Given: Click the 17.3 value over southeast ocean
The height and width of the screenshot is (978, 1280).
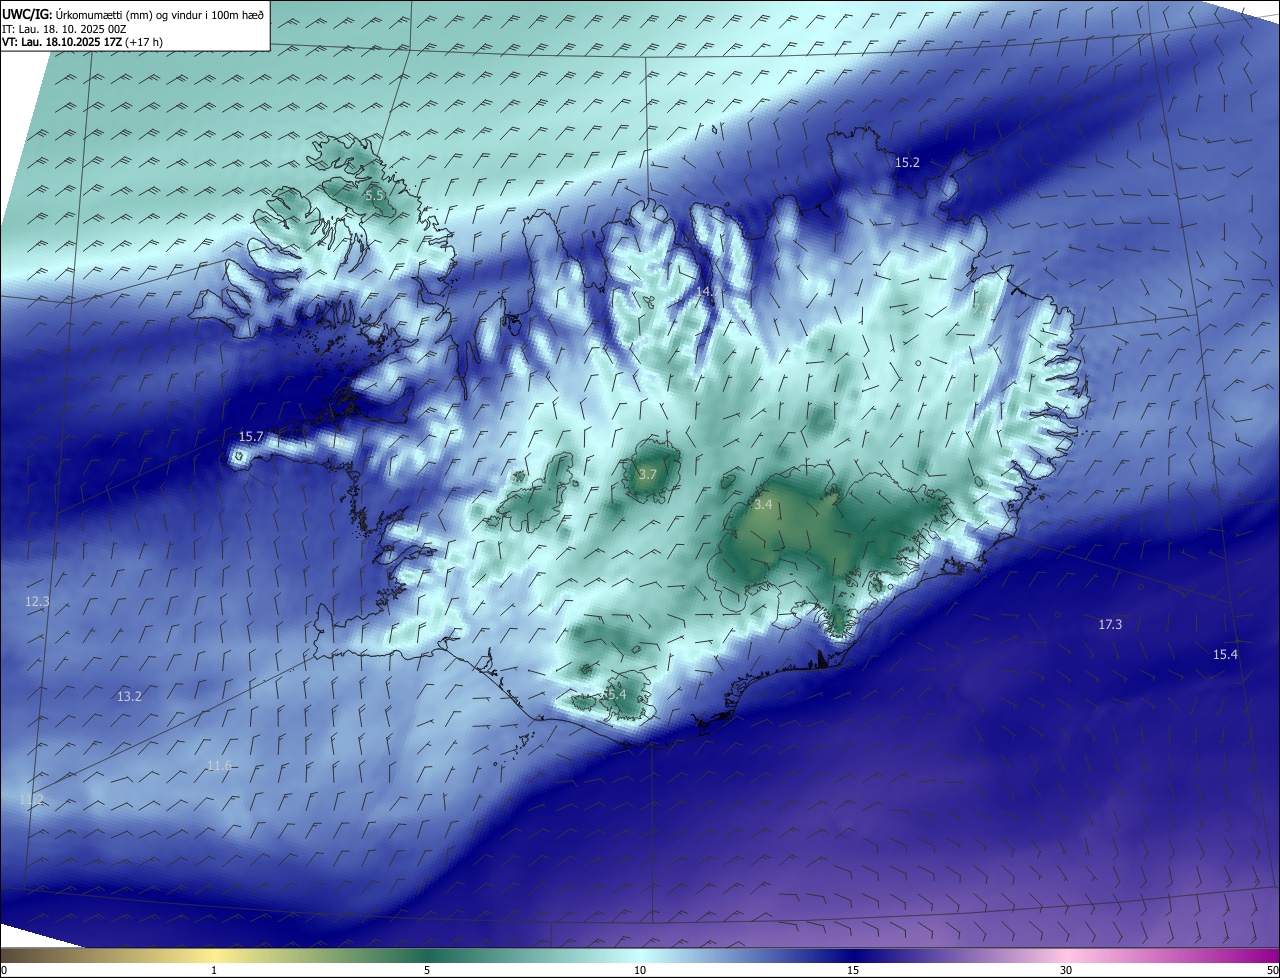Looking at the screenshot, I should (1110, 625).
